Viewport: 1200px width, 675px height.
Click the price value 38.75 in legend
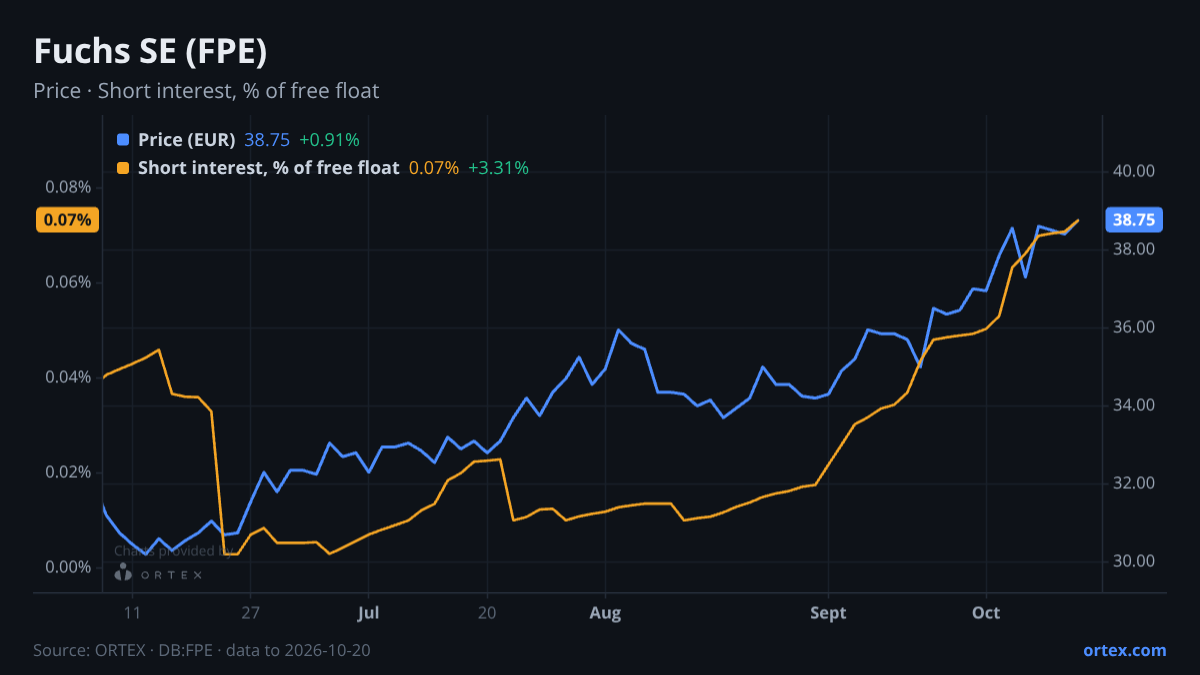click(267, 140)
